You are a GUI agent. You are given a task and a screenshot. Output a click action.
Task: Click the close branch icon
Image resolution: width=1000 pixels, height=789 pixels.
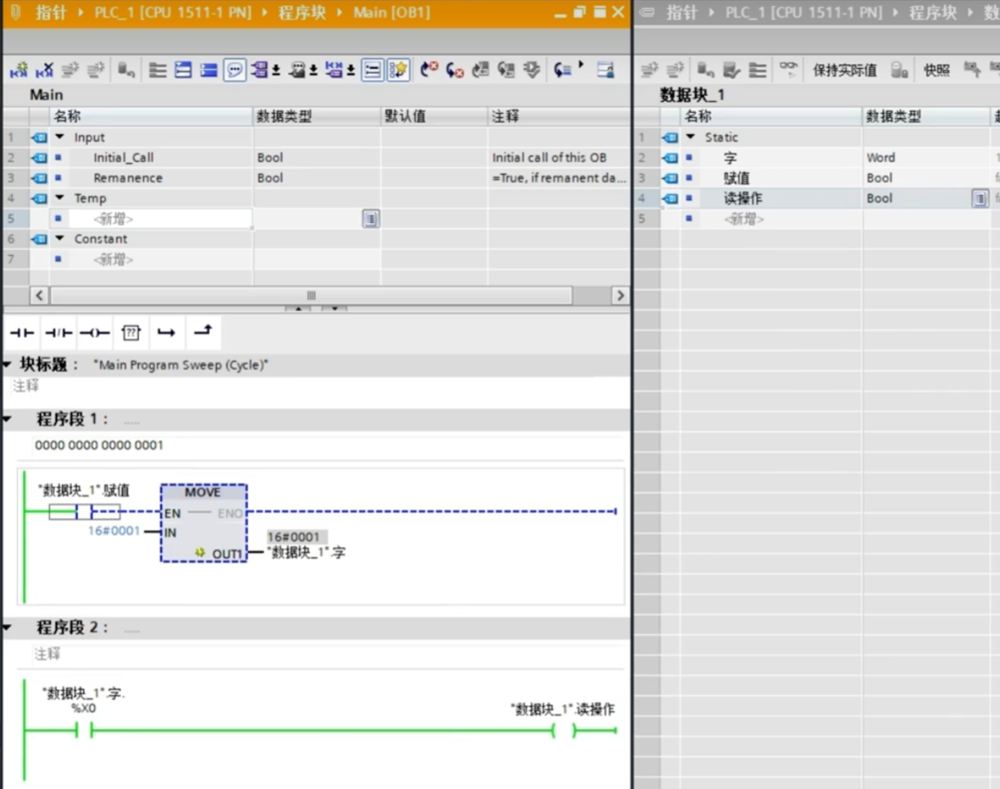pyautogui.click(x=202, y=333)
